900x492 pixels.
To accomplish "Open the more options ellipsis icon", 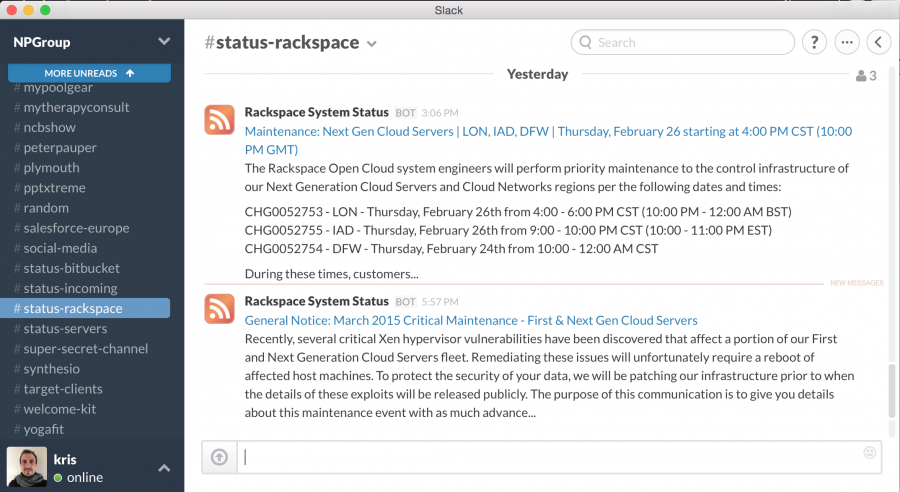I will coord(847,42).
